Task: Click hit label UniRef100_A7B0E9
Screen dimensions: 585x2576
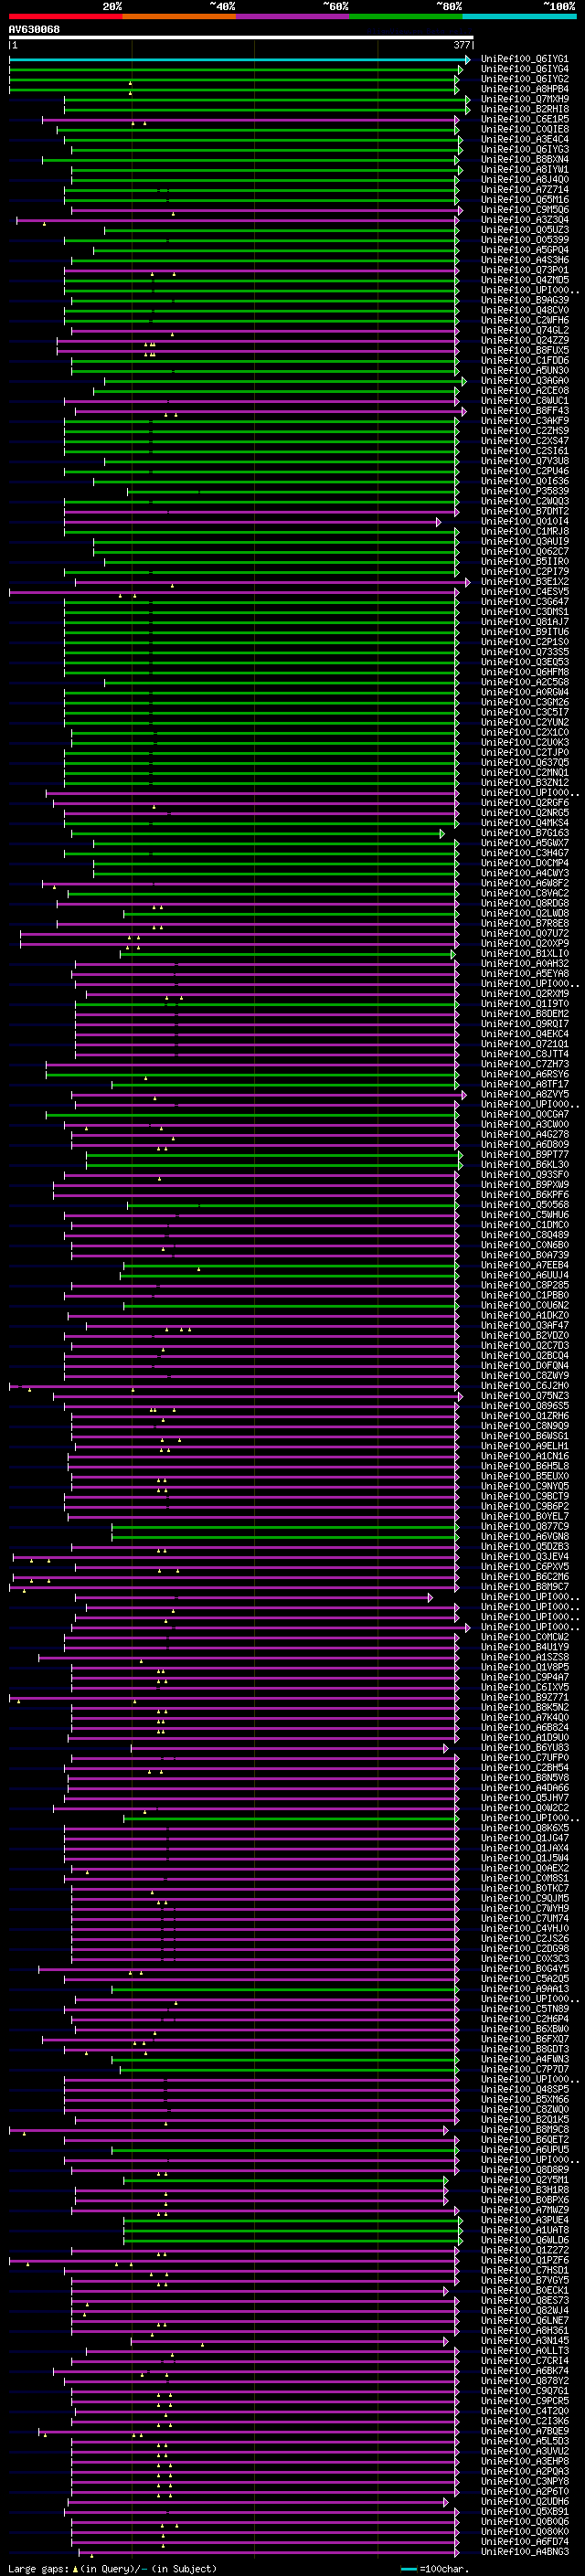Action: [x=525, y=2432]
